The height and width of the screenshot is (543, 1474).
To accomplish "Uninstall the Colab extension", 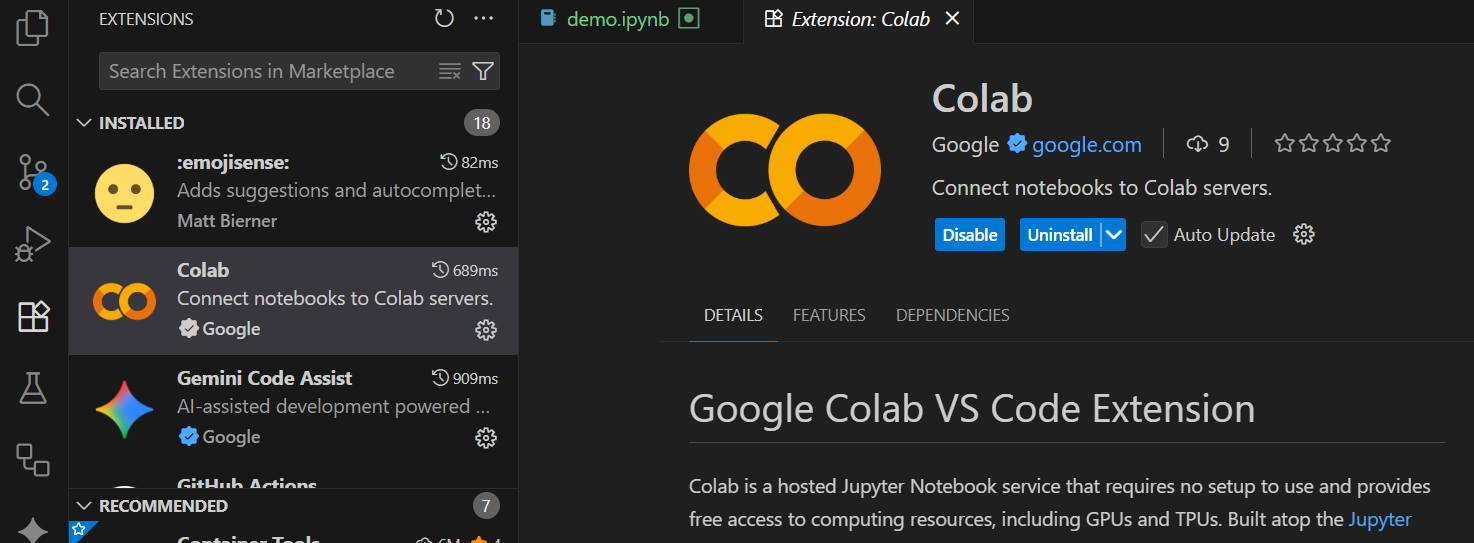I will tap(1060, 235).
